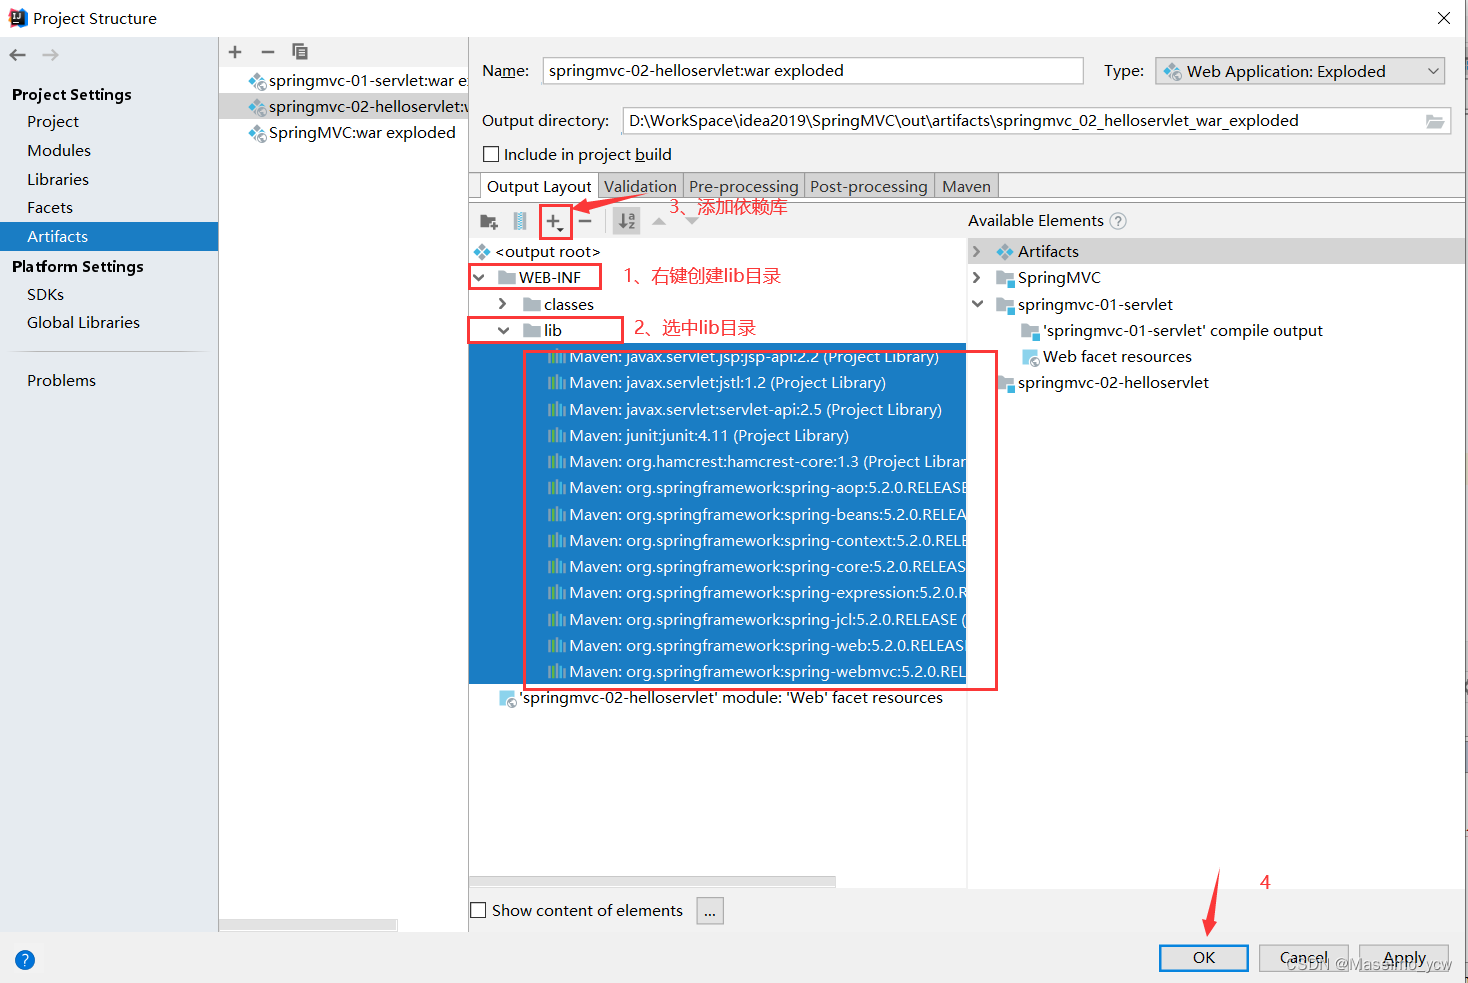Create directory in output layout toolbar
This screenshot has width=1468, height=983.
489,221
